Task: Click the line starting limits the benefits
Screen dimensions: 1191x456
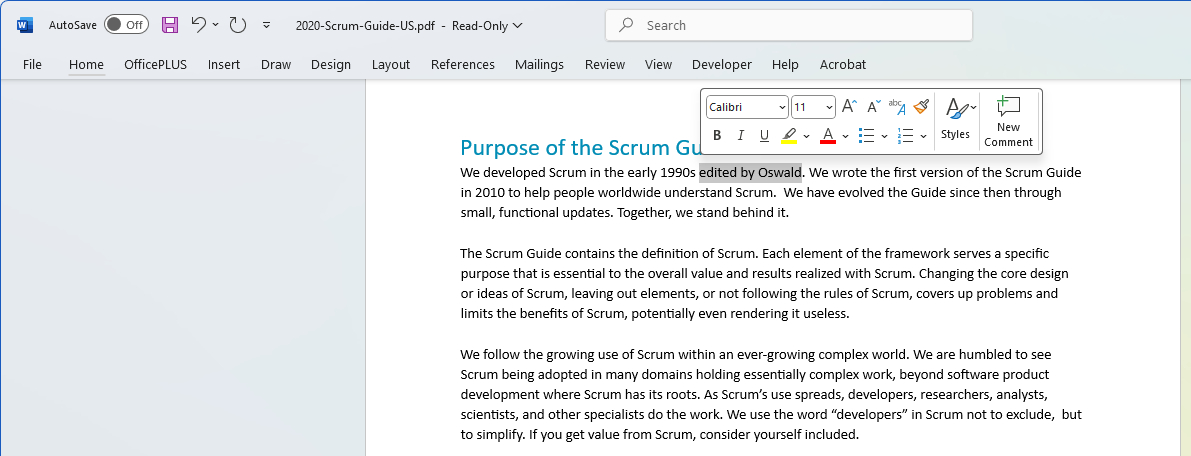Action: 655,313
